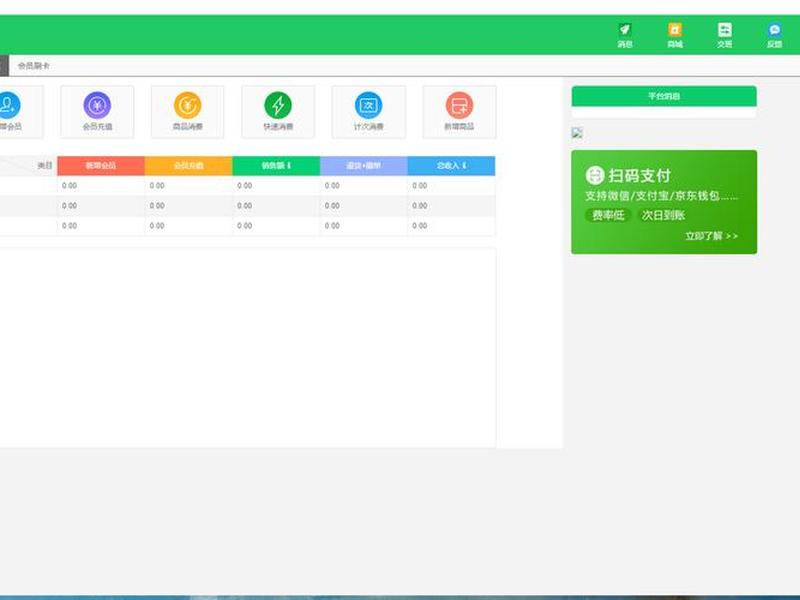Image resolution: width=800 pixels, height=600 pixels.
Task: Click the 次日到账 label on the banner
Action: pyautogui.click(x=663, y=215)
